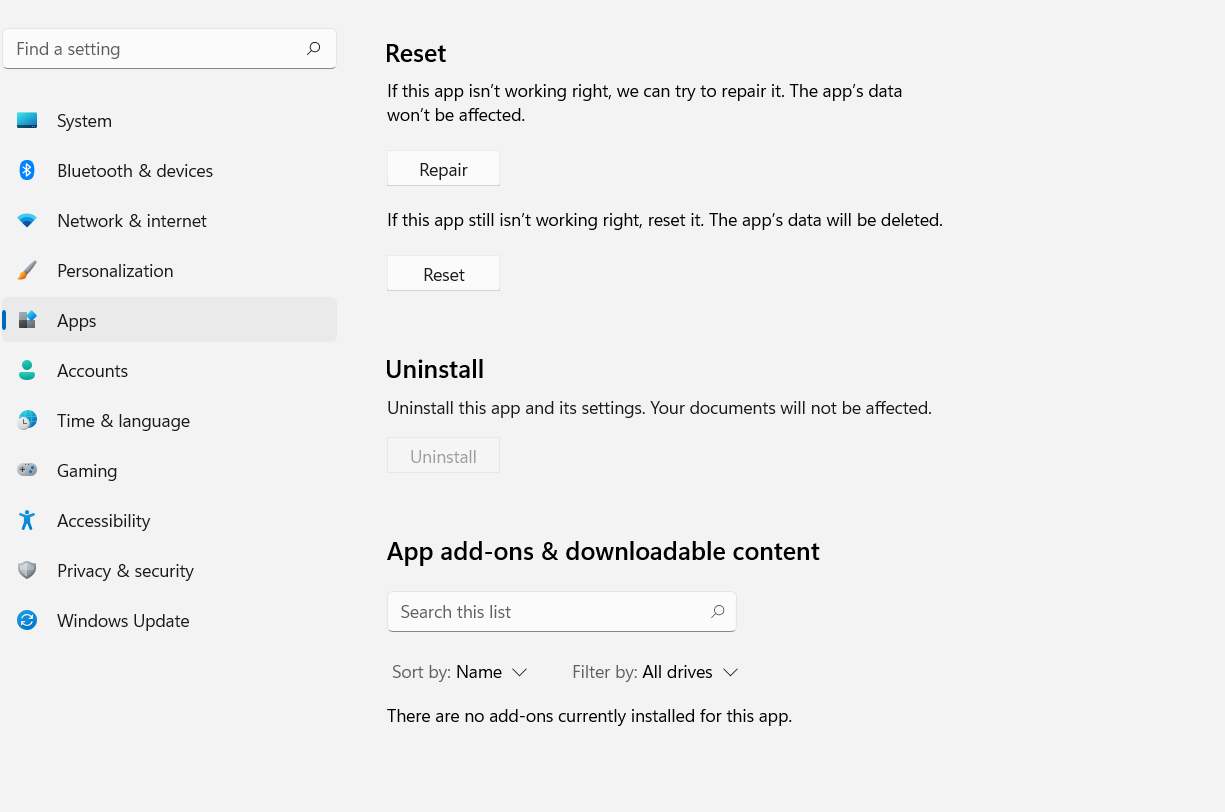Click the Windows Update sync icon
Viewport: 1225px width, 812px height.
pyautogui.click(x=27, y=621)
